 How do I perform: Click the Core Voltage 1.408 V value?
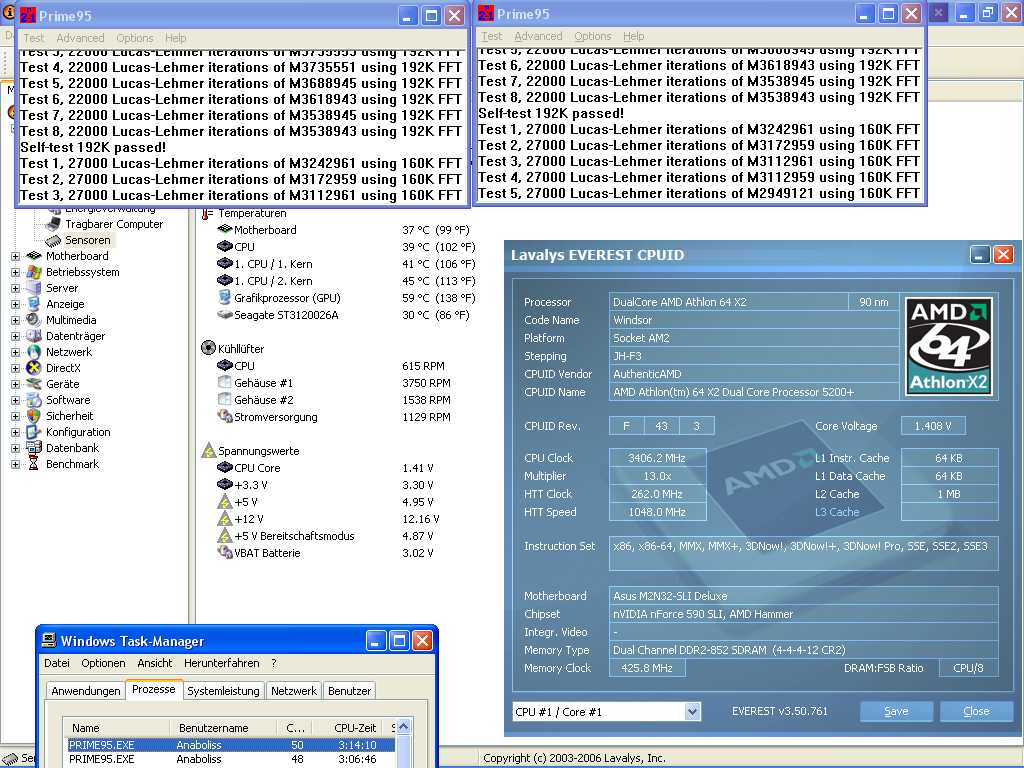[933, 426]
